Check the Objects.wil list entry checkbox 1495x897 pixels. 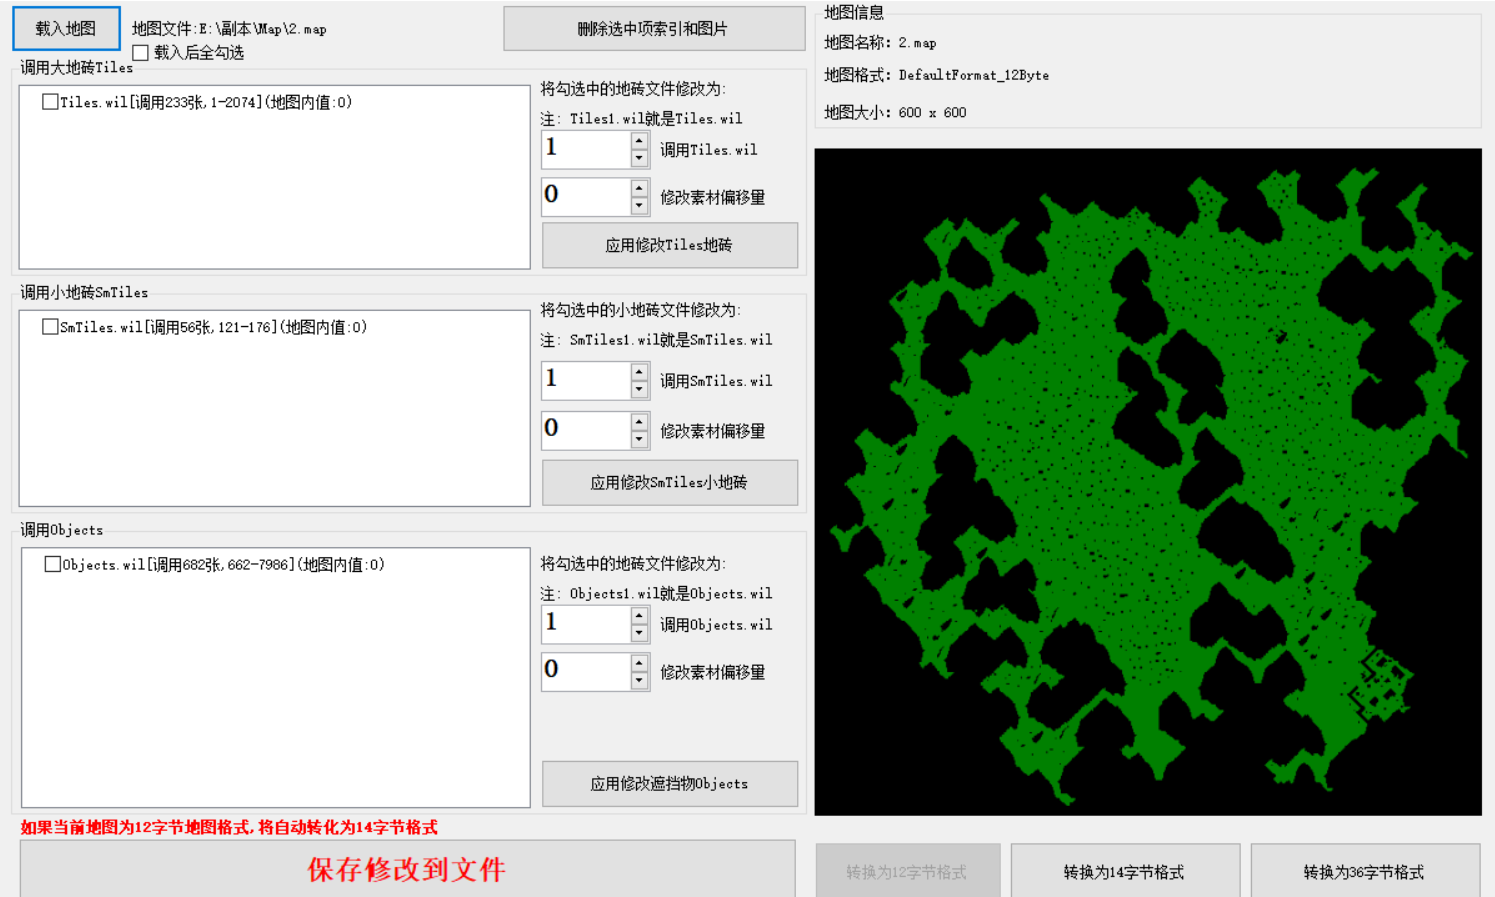point(53,564)
